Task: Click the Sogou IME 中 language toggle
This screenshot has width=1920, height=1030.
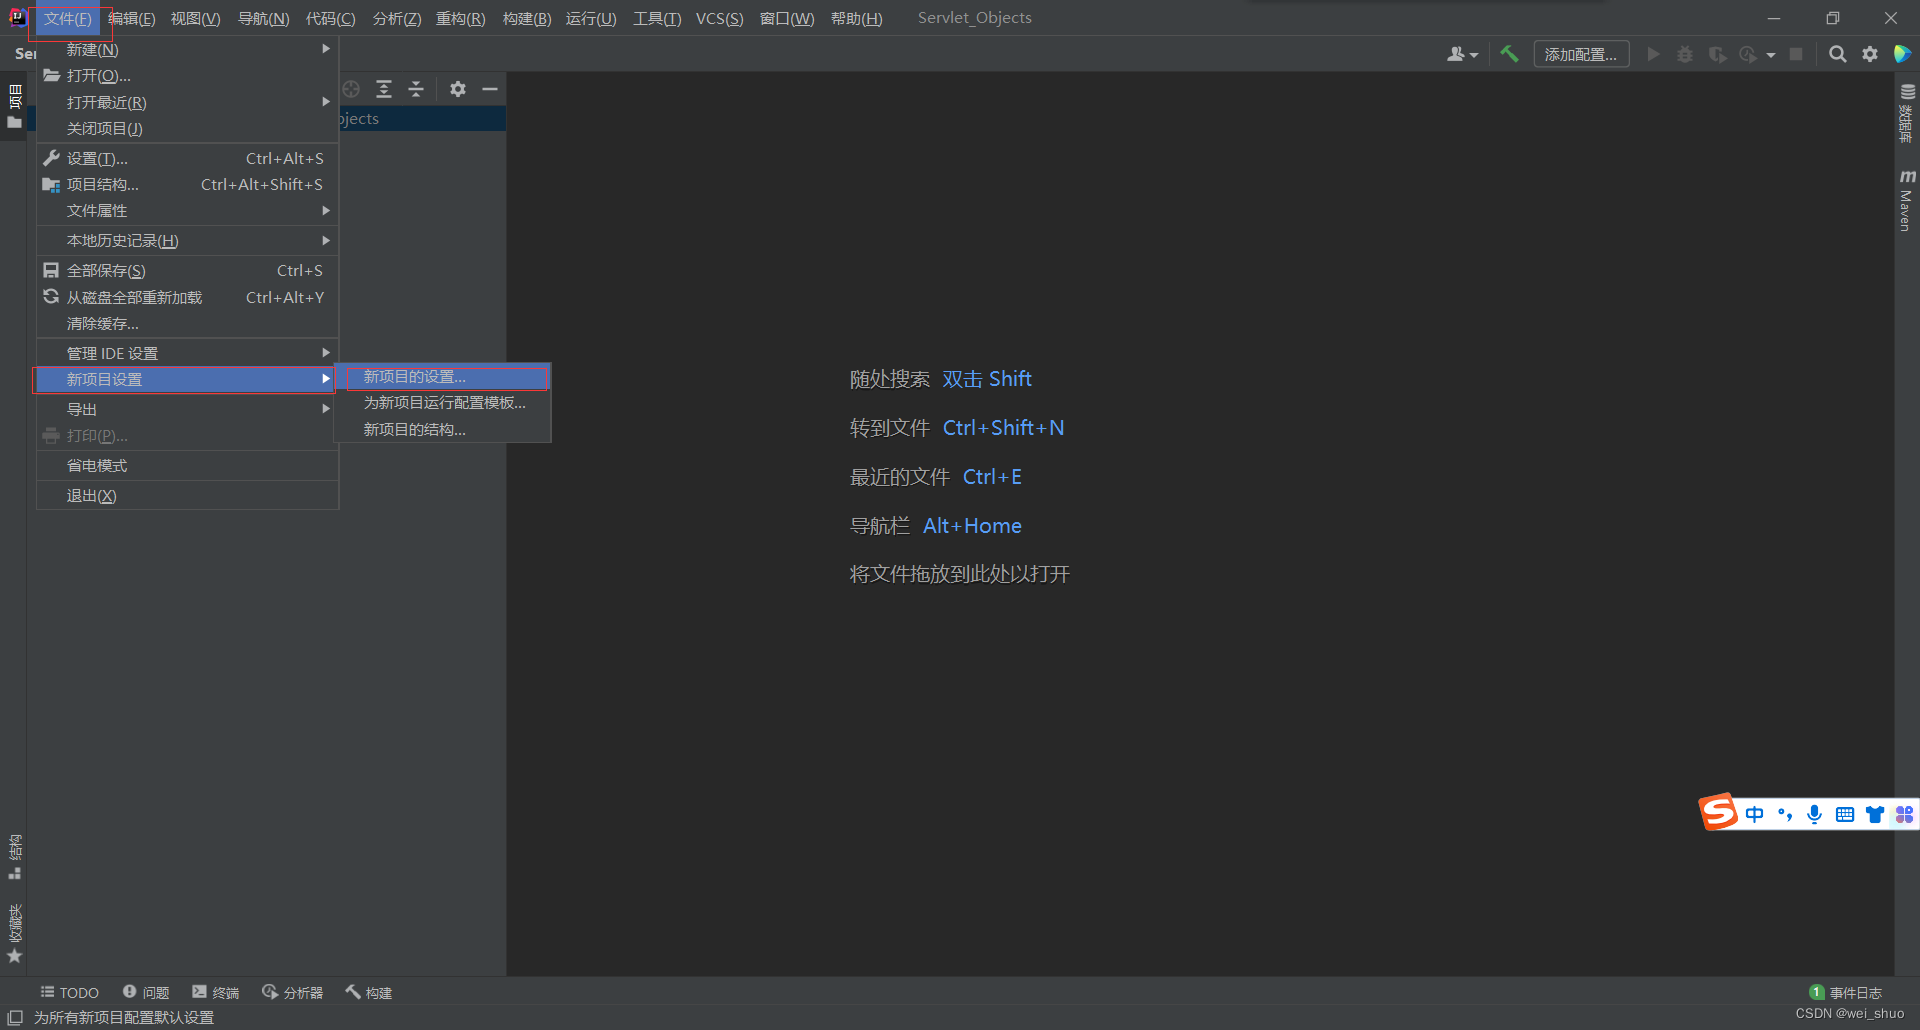Action: point(1754,814)
